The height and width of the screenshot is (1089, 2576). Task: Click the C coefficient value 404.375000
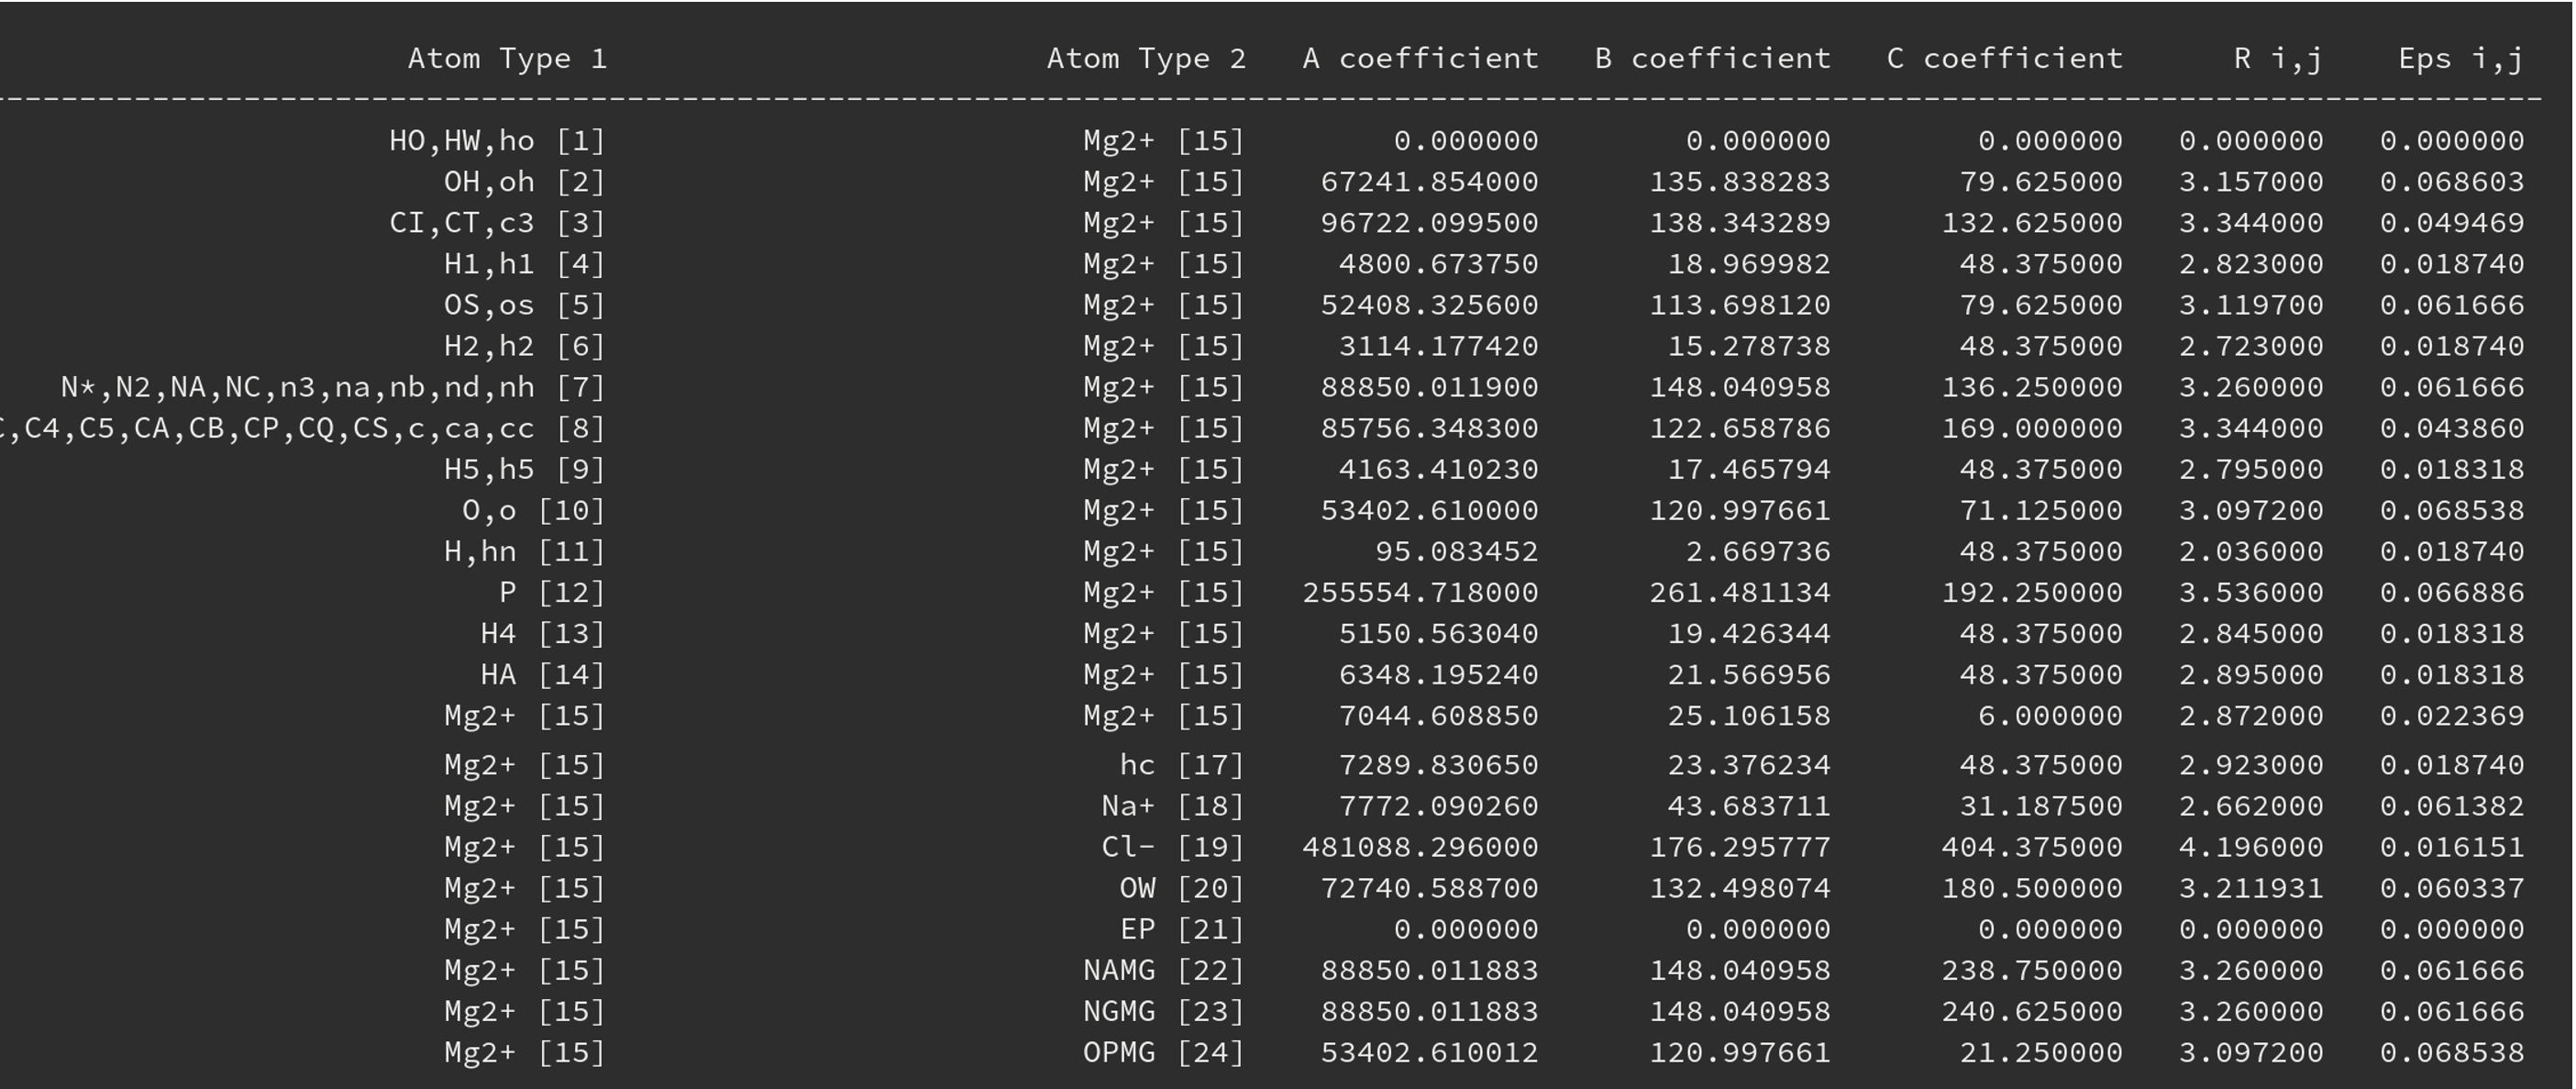pos(2031,848)
